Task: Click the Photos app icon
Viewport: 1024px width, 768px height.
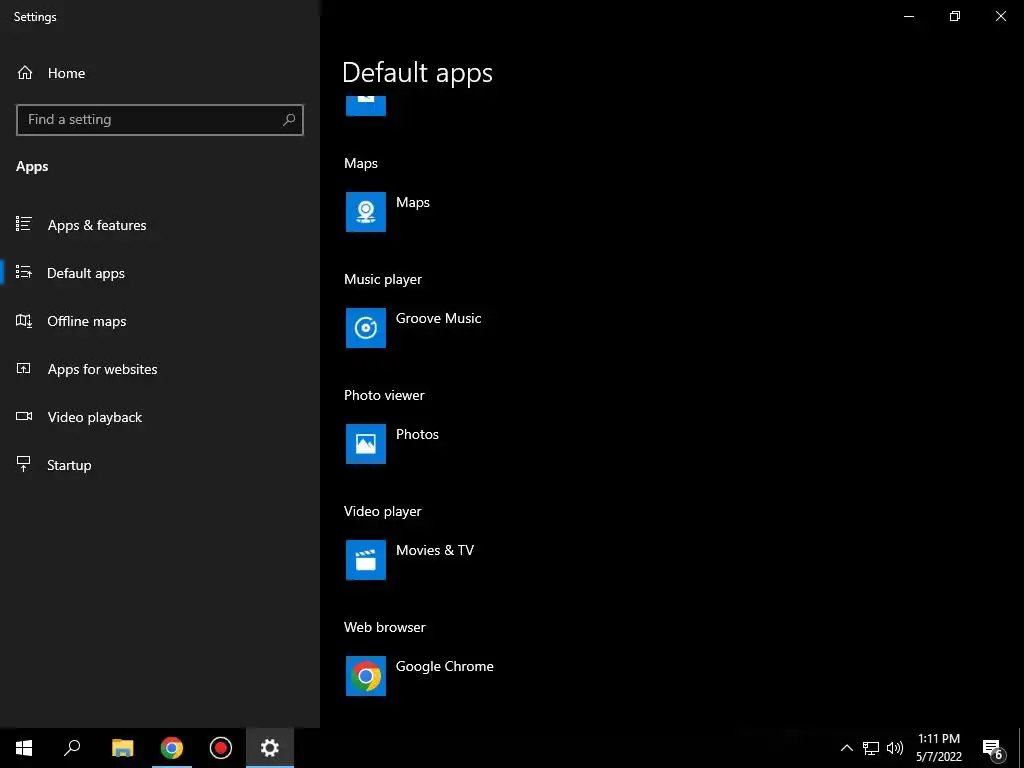Action: tap(366, 444)
